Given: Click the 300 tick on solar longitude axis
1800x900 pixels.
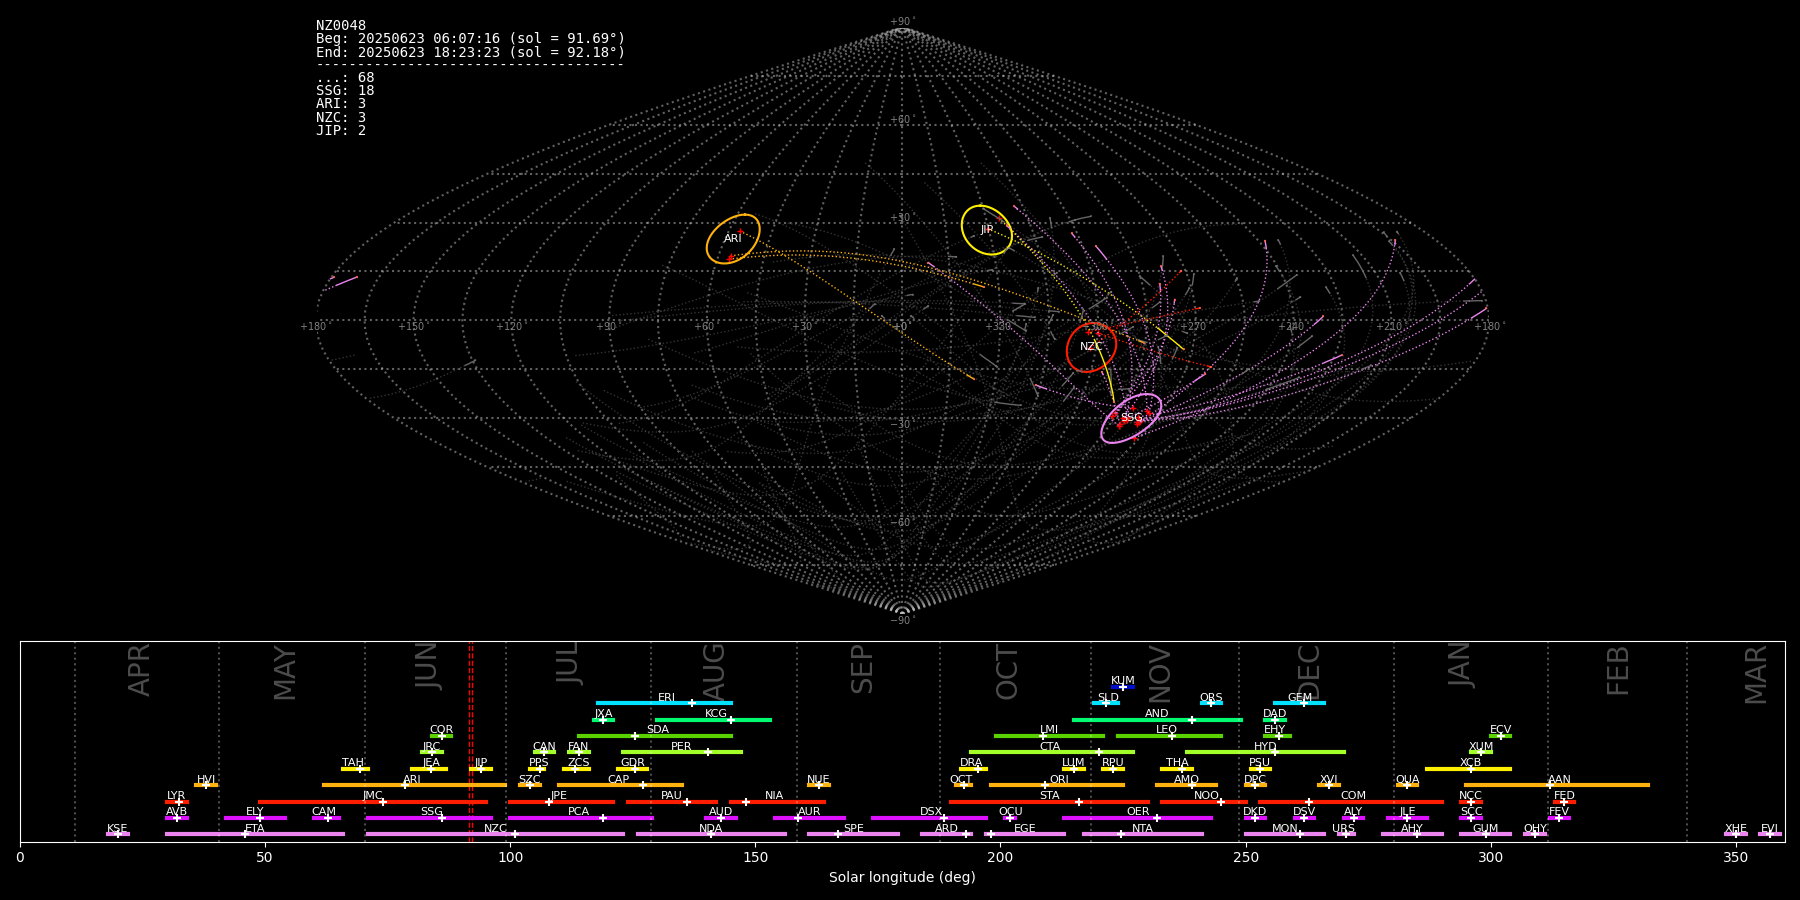Looking at the screenshot, I should click(1490, 857).
